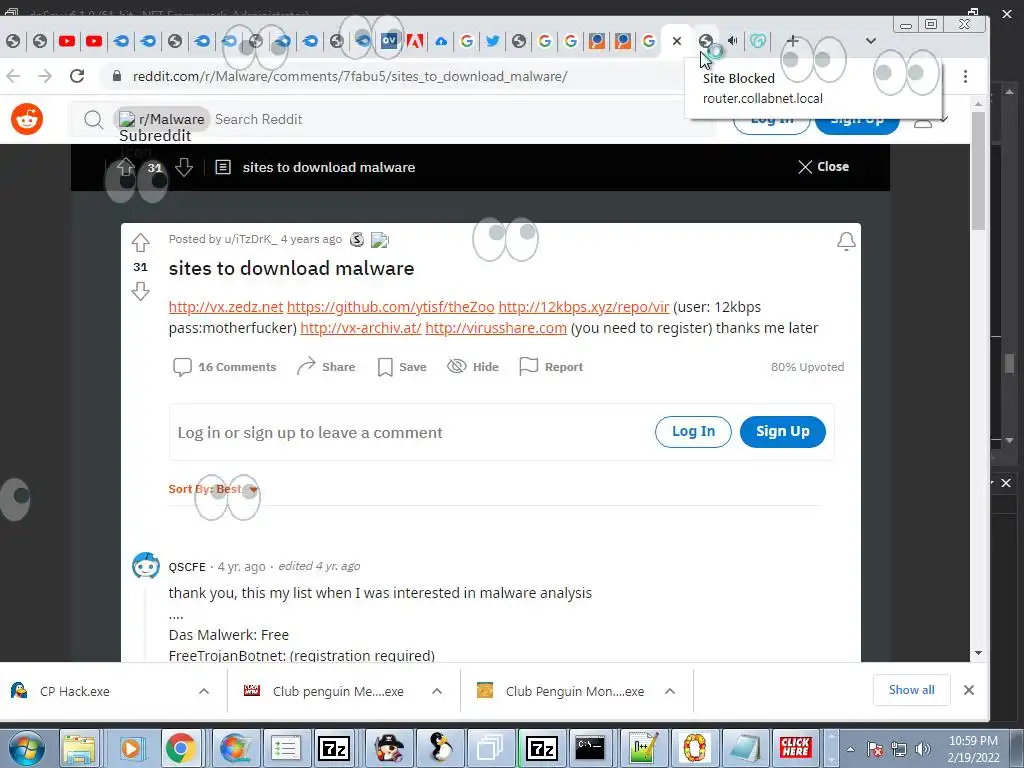
Task: Open Notepad++ from taskbar
Action: click(x=642, y=748)
